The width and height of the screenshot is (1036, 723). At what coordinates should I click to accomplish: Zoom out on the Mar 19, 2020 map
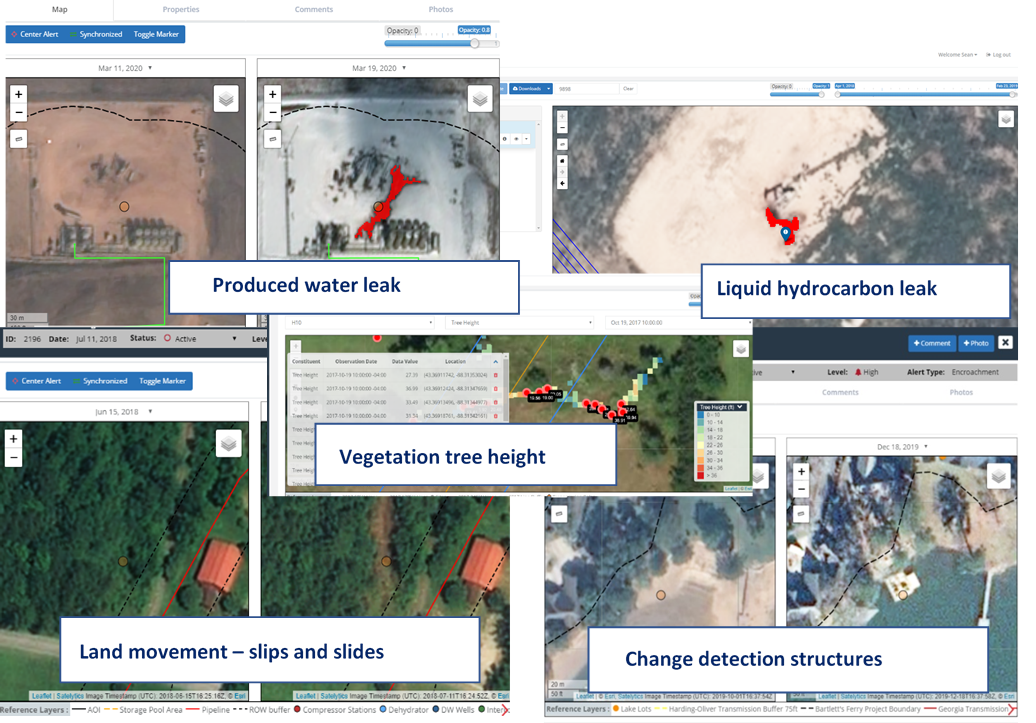click(272, 112)
